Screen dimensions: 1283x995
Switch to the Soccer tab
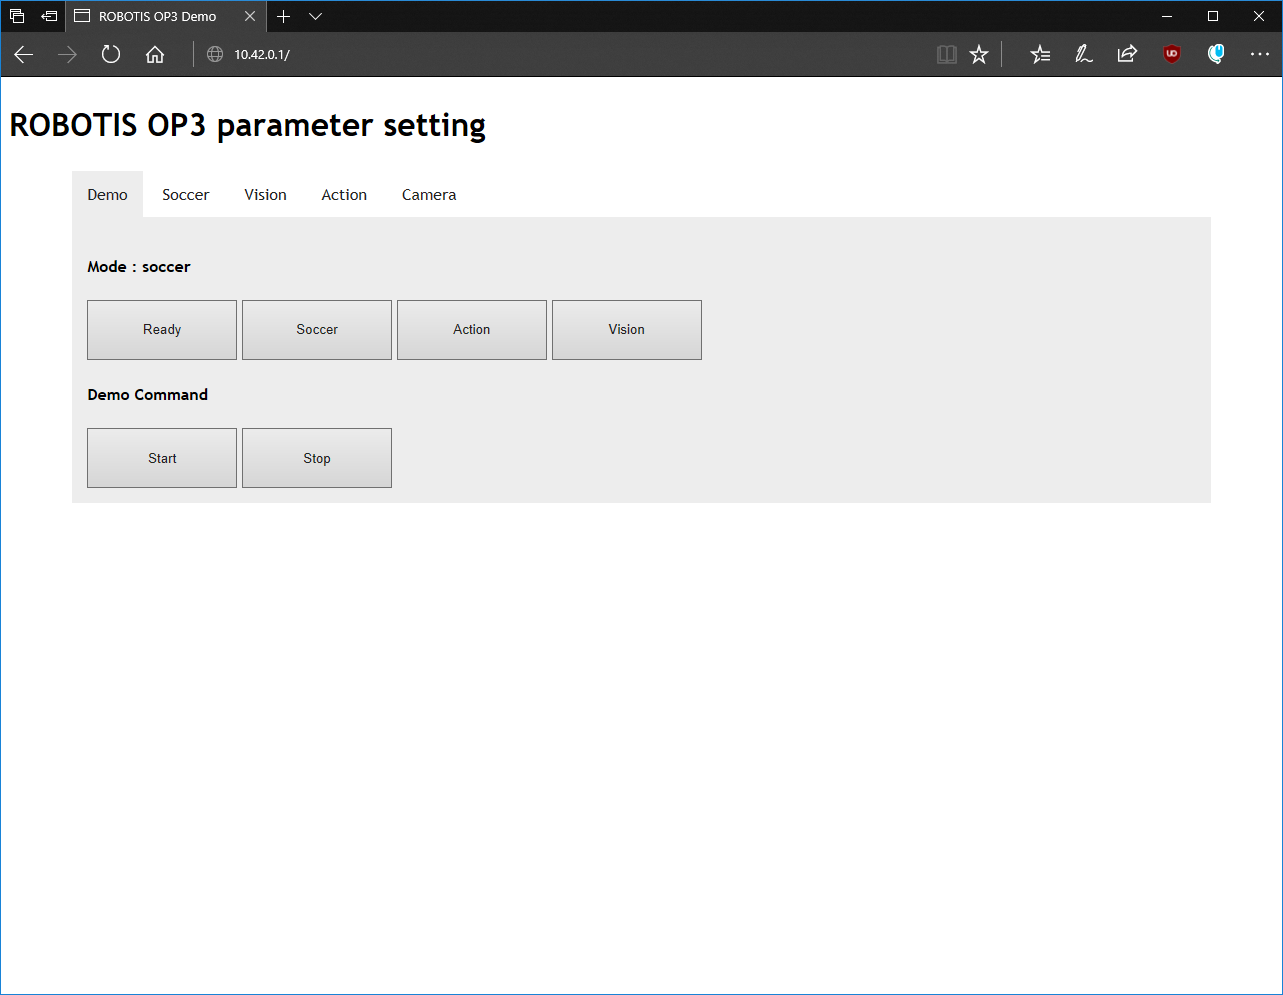coord(186,195)
